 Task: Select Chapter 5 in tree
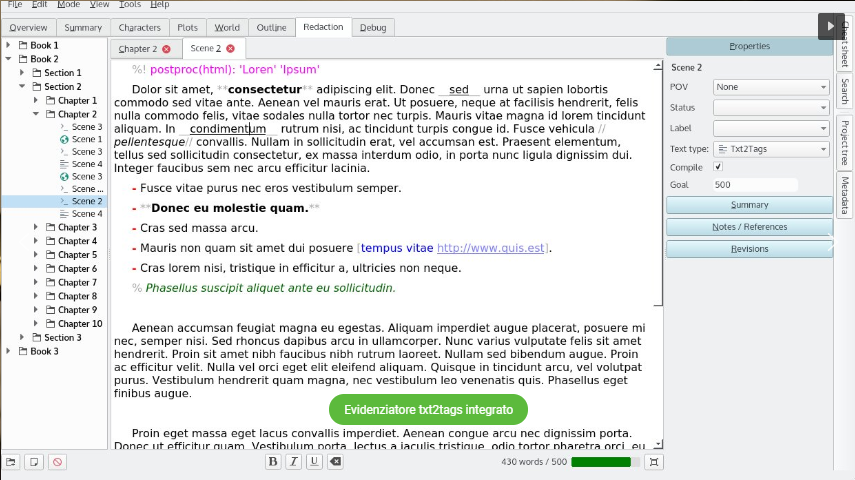click(x=77, y=255)
